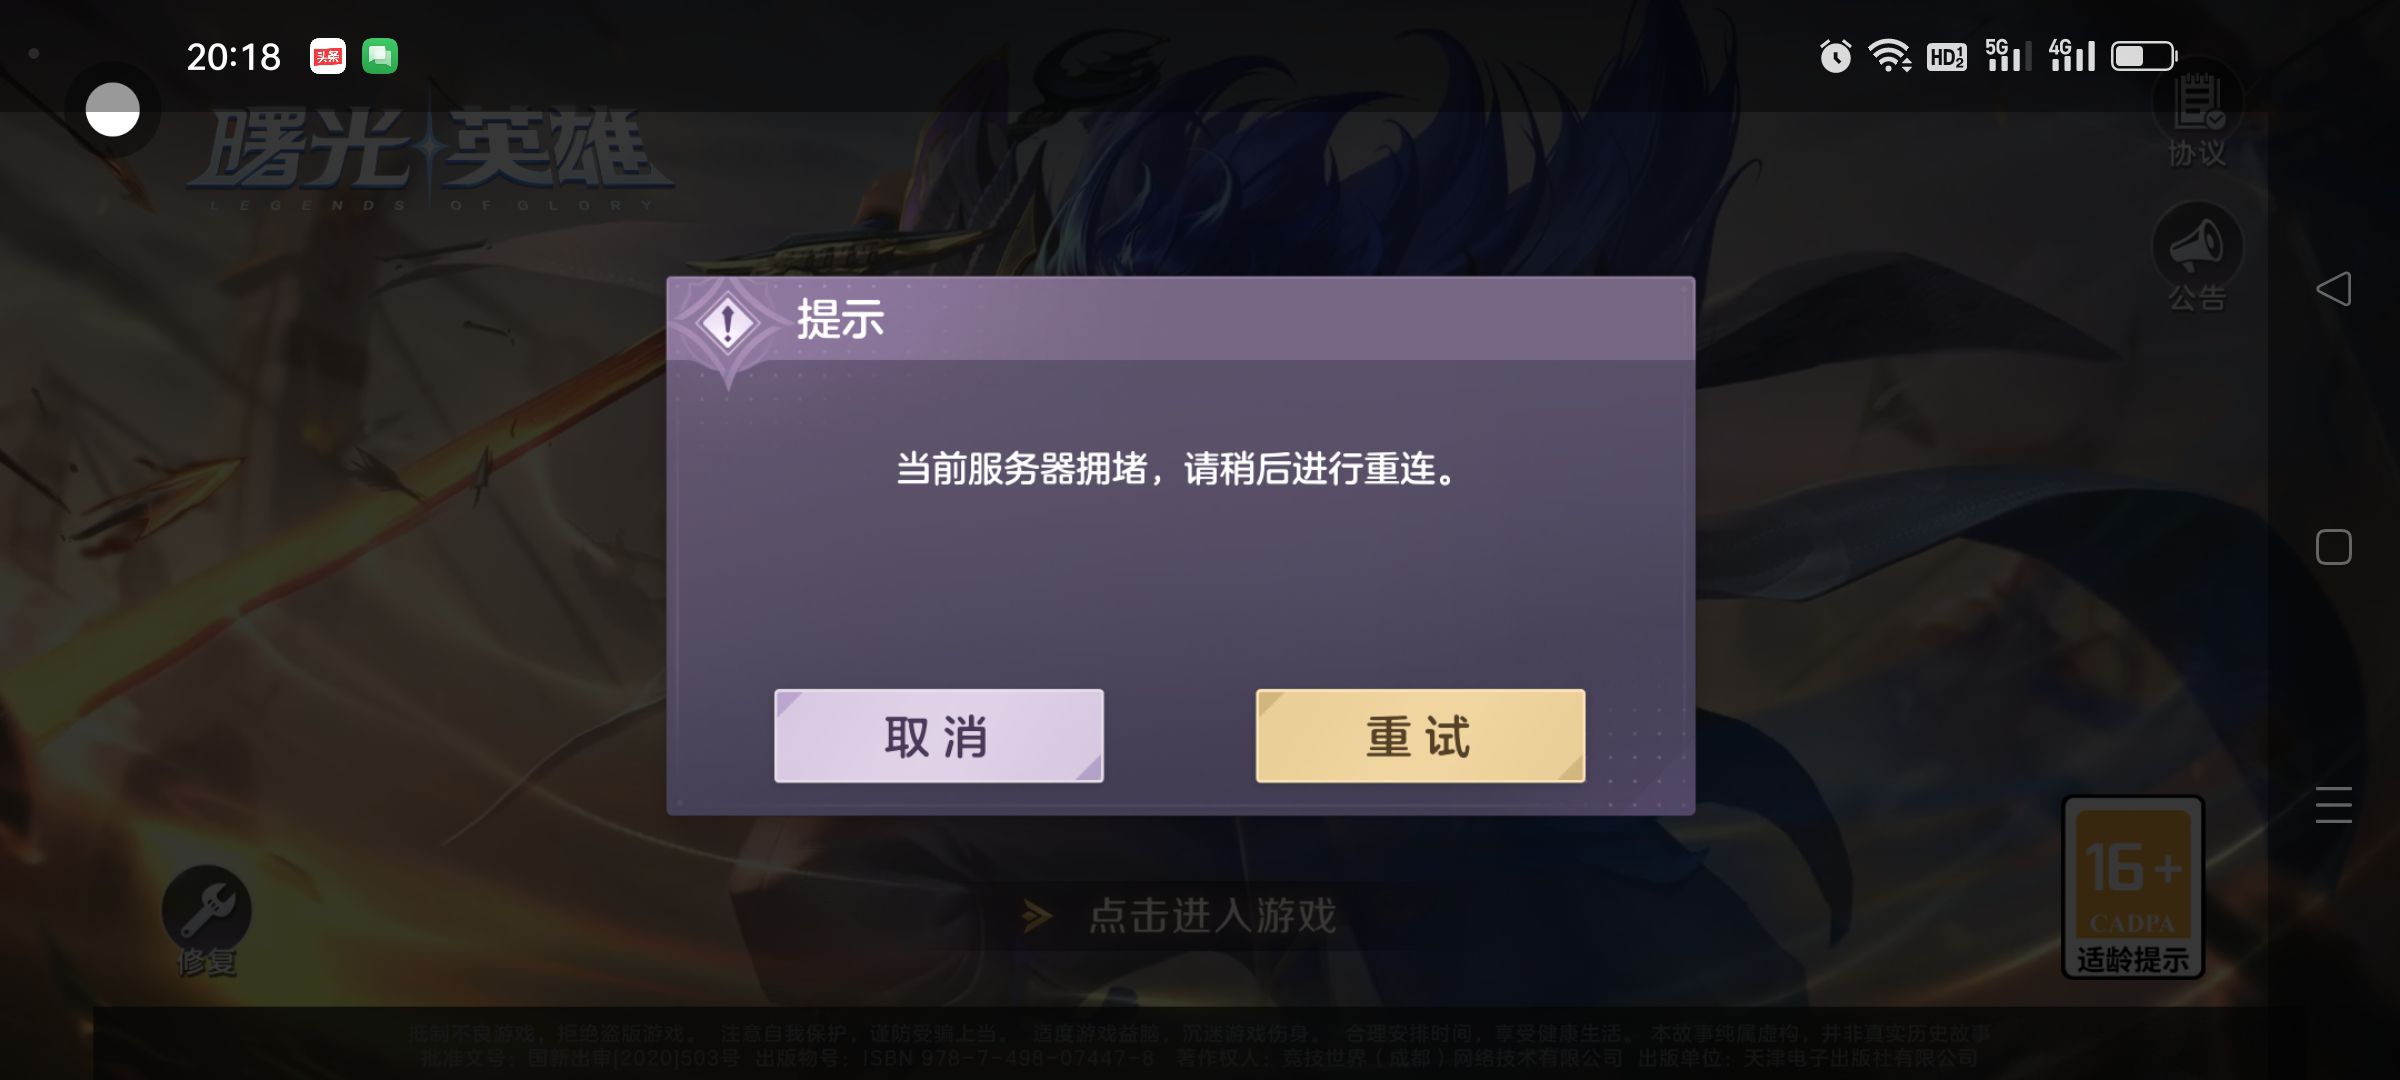Screen dimensions: 2400x1080
Task: Tap the Android recents menu lines button
Action: point(2333,805)
